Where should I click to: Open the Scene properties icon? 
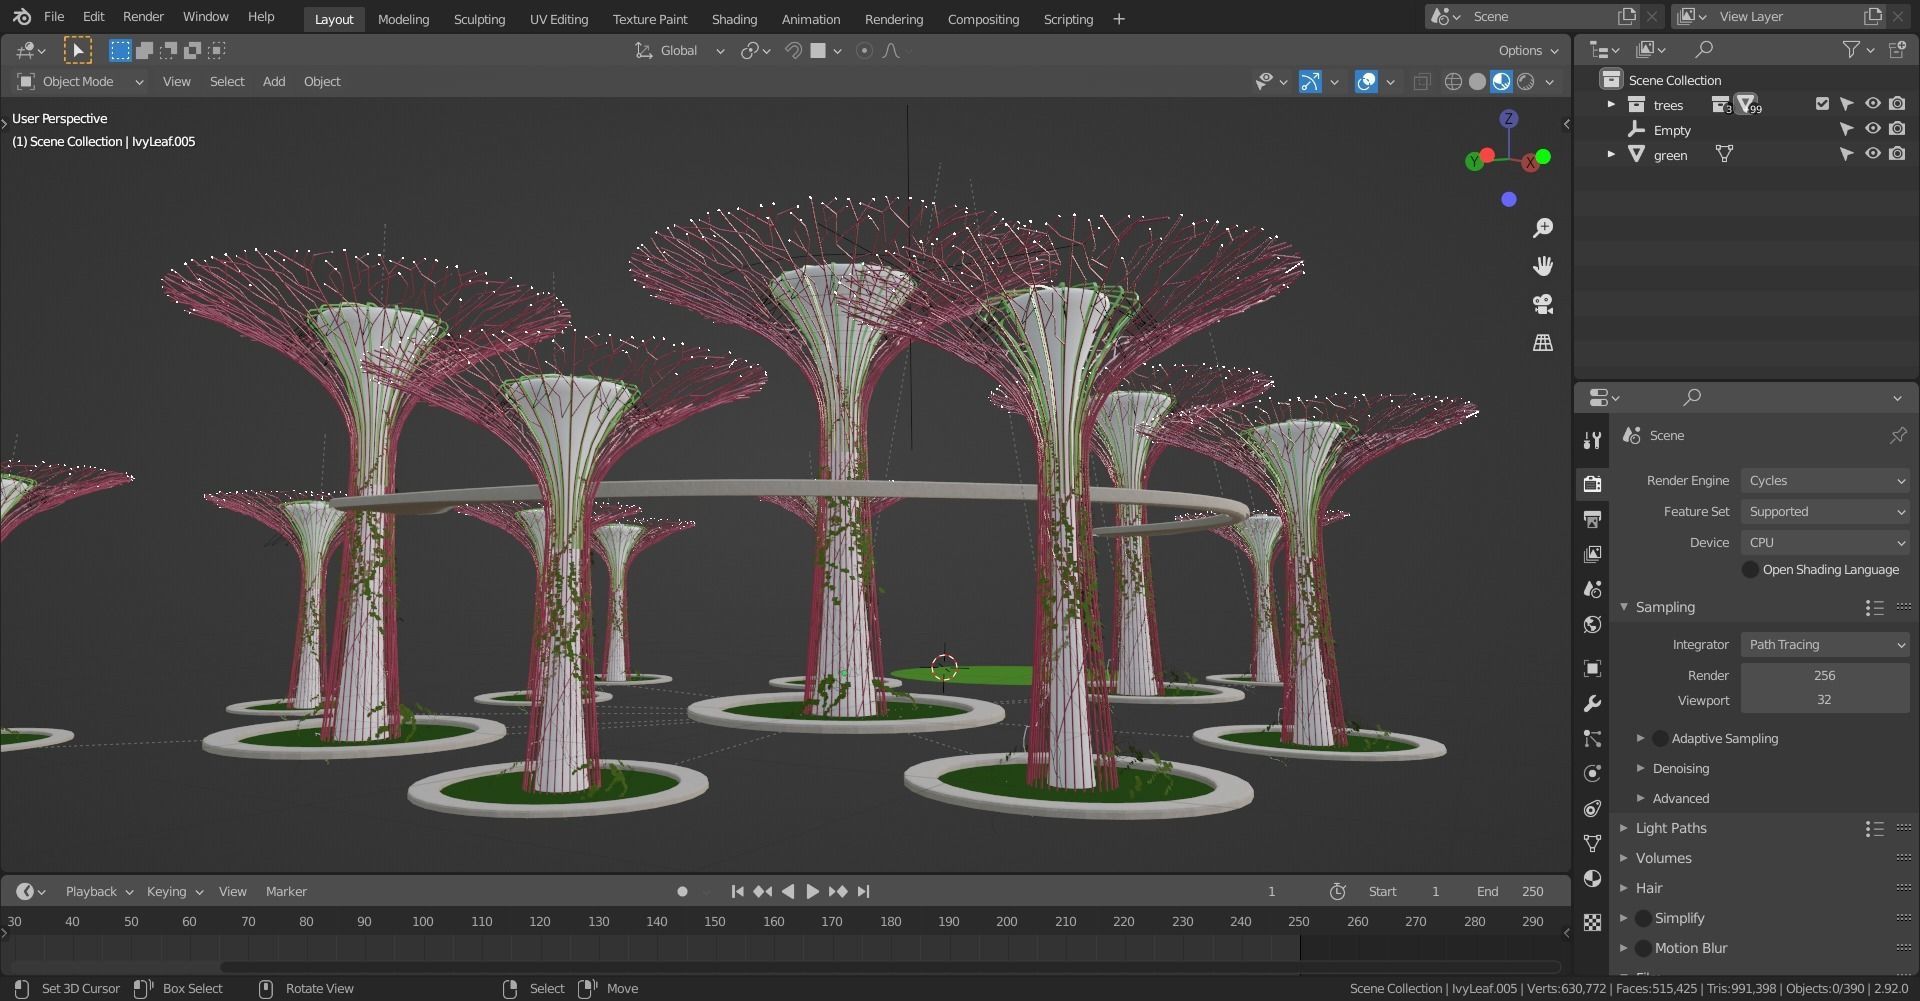point(1592,589)
